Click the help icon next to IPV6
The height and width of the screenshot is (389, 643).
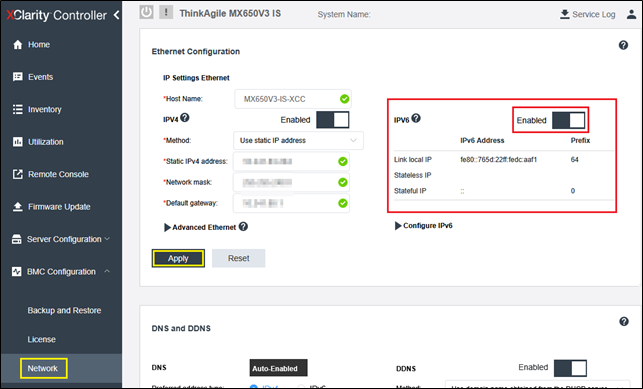[x=416, y=118]
